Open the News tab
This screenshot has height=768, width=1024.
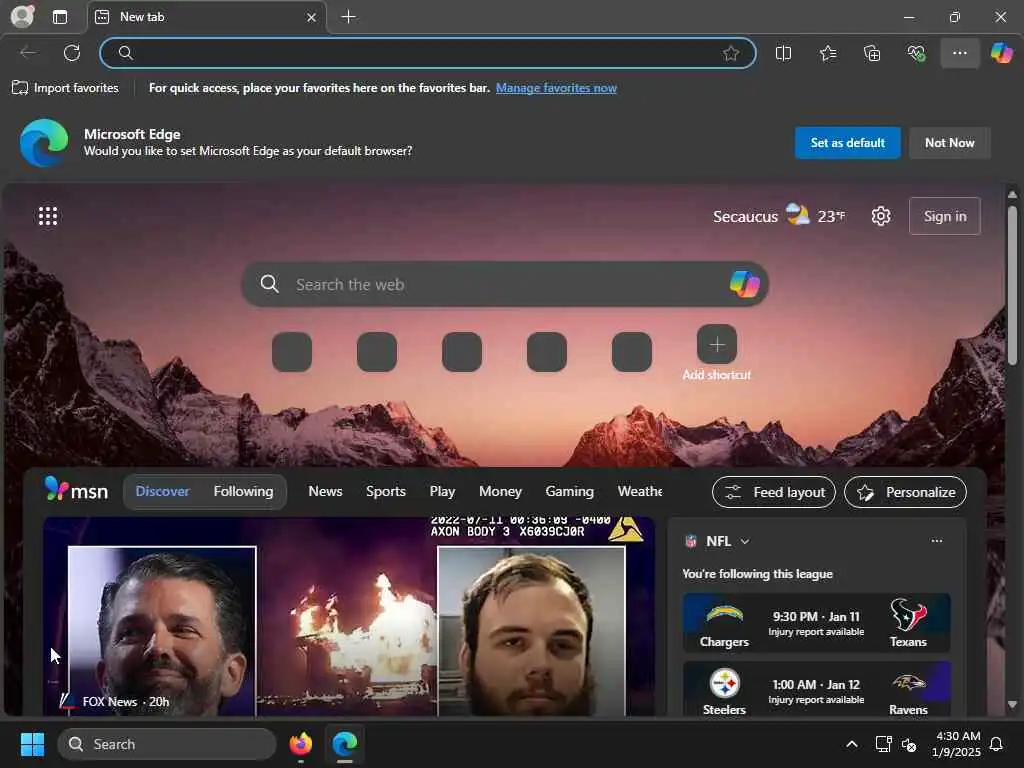coord(325,491)
